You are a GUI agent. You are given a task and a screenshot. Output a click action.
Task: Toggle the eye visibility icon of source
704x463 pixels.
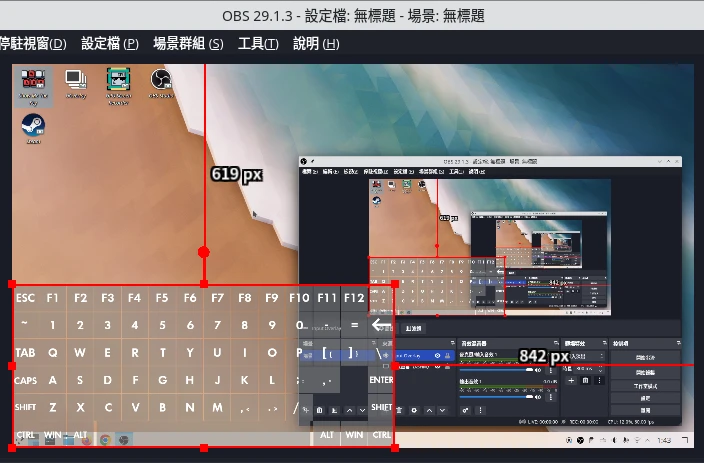click(437, 355)
